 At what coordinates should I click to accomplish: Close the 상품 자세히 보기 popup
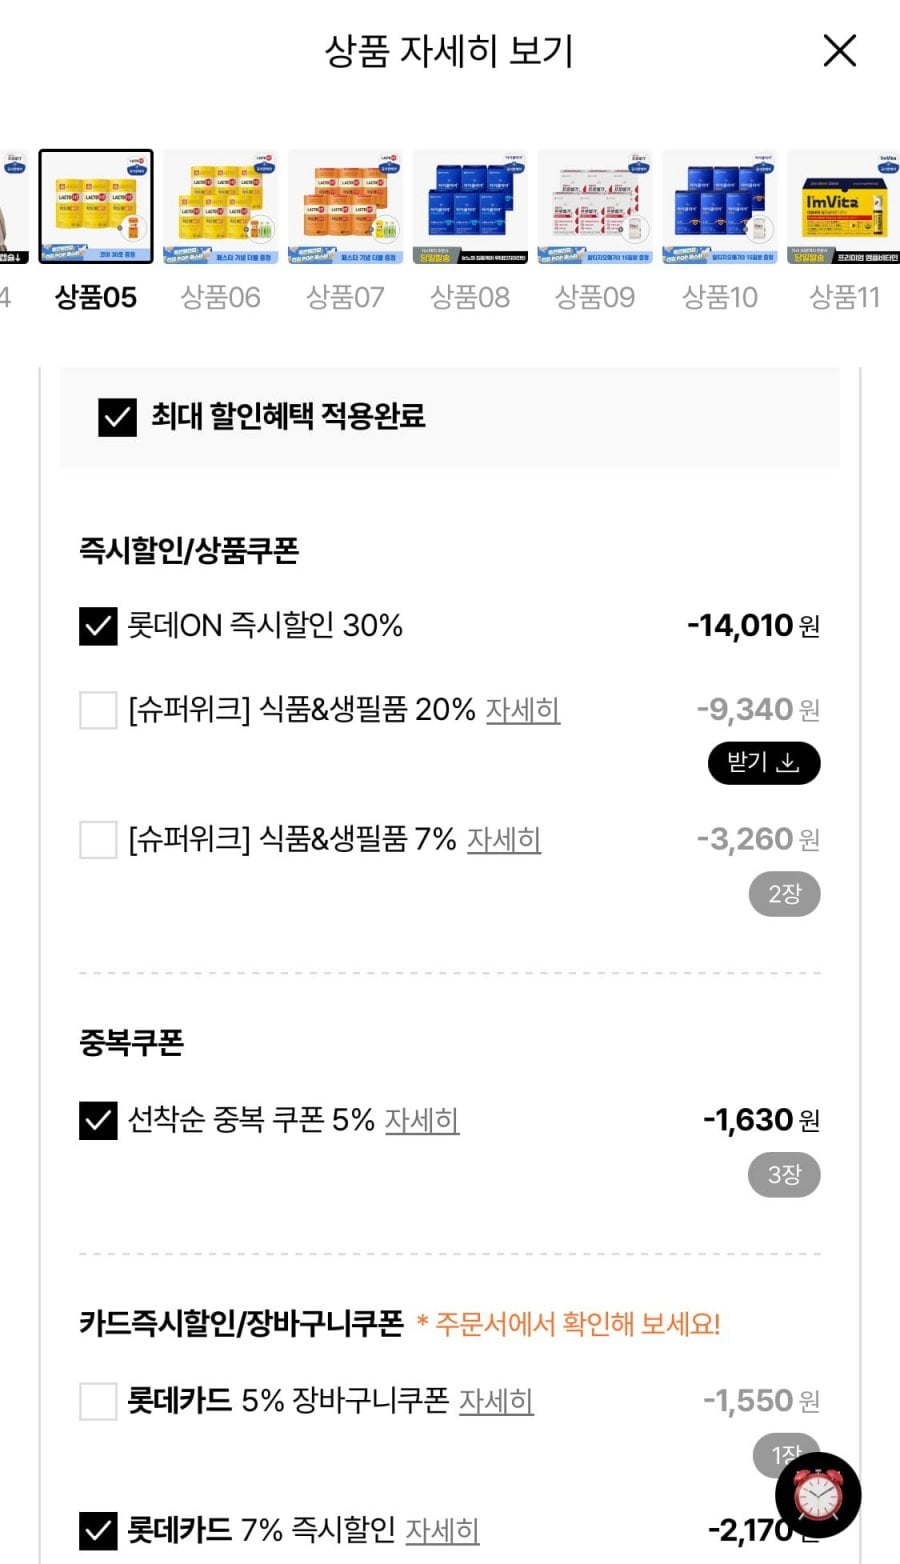point(839,50)
